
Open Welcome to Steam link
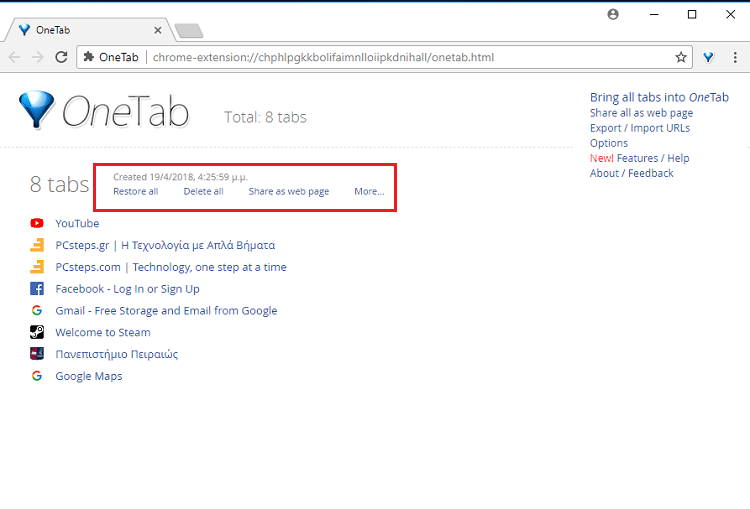tap(103, 332)
